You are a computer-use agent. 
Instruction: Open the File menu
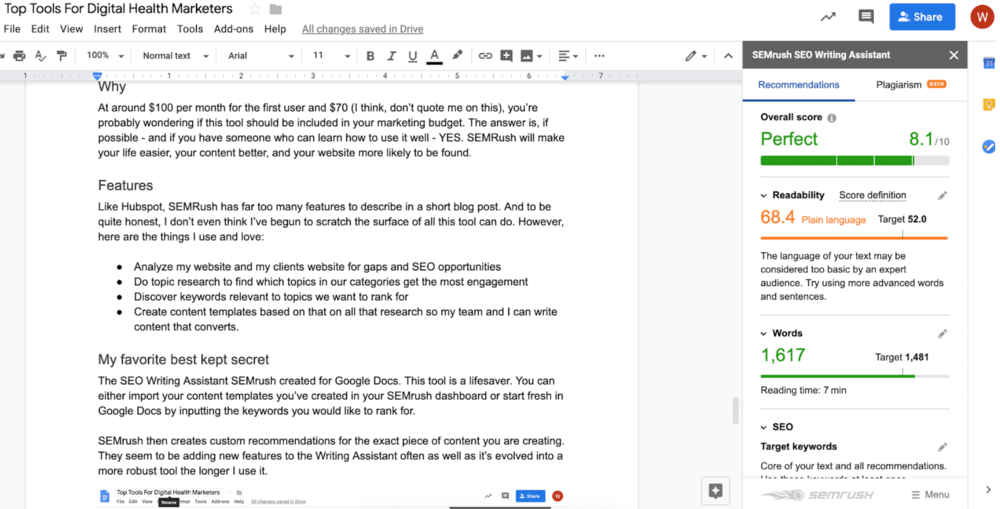point(12,29)
